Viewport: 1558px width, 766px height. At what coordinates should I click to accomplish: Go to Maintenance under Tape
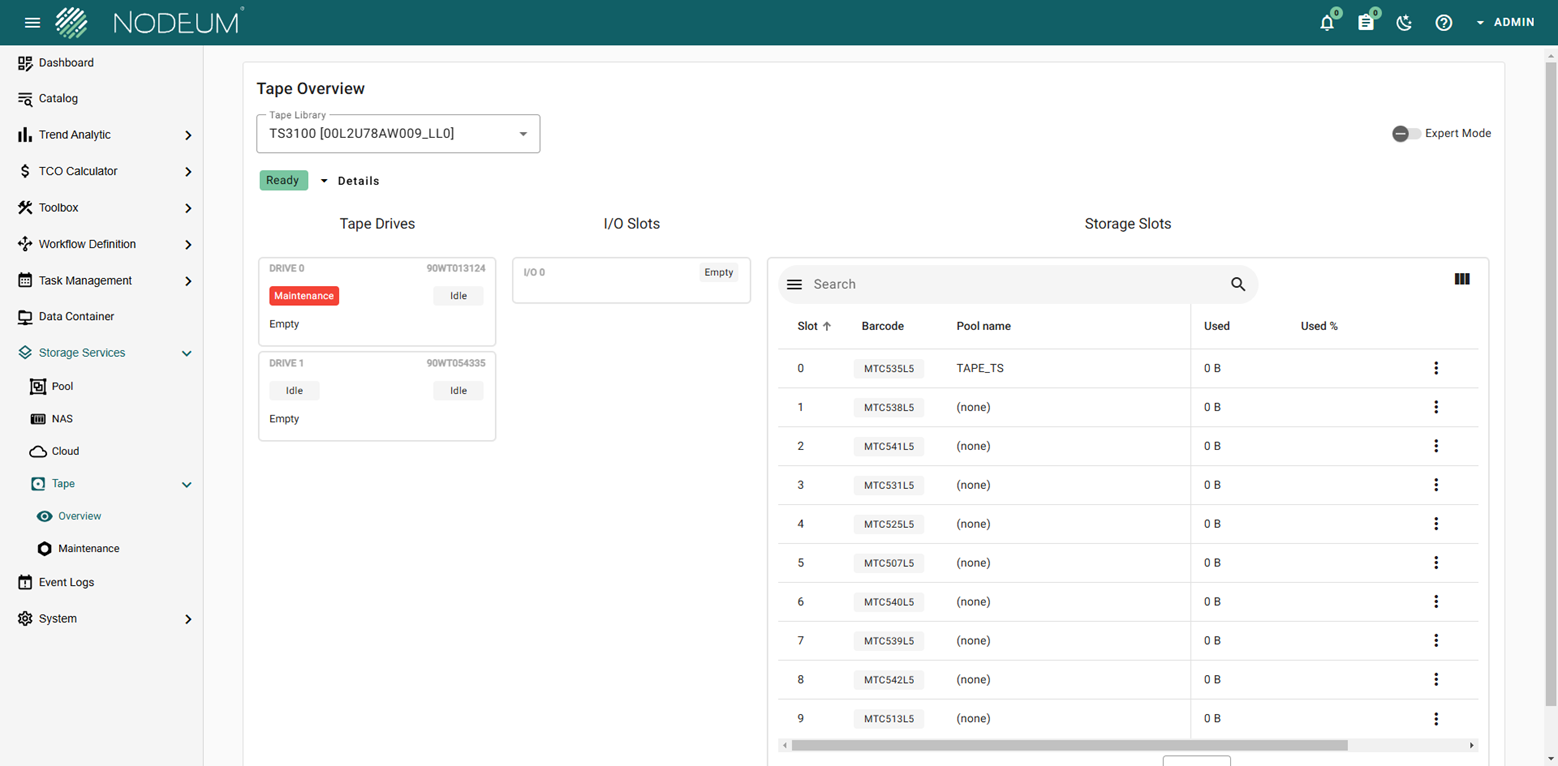point(88,549)
